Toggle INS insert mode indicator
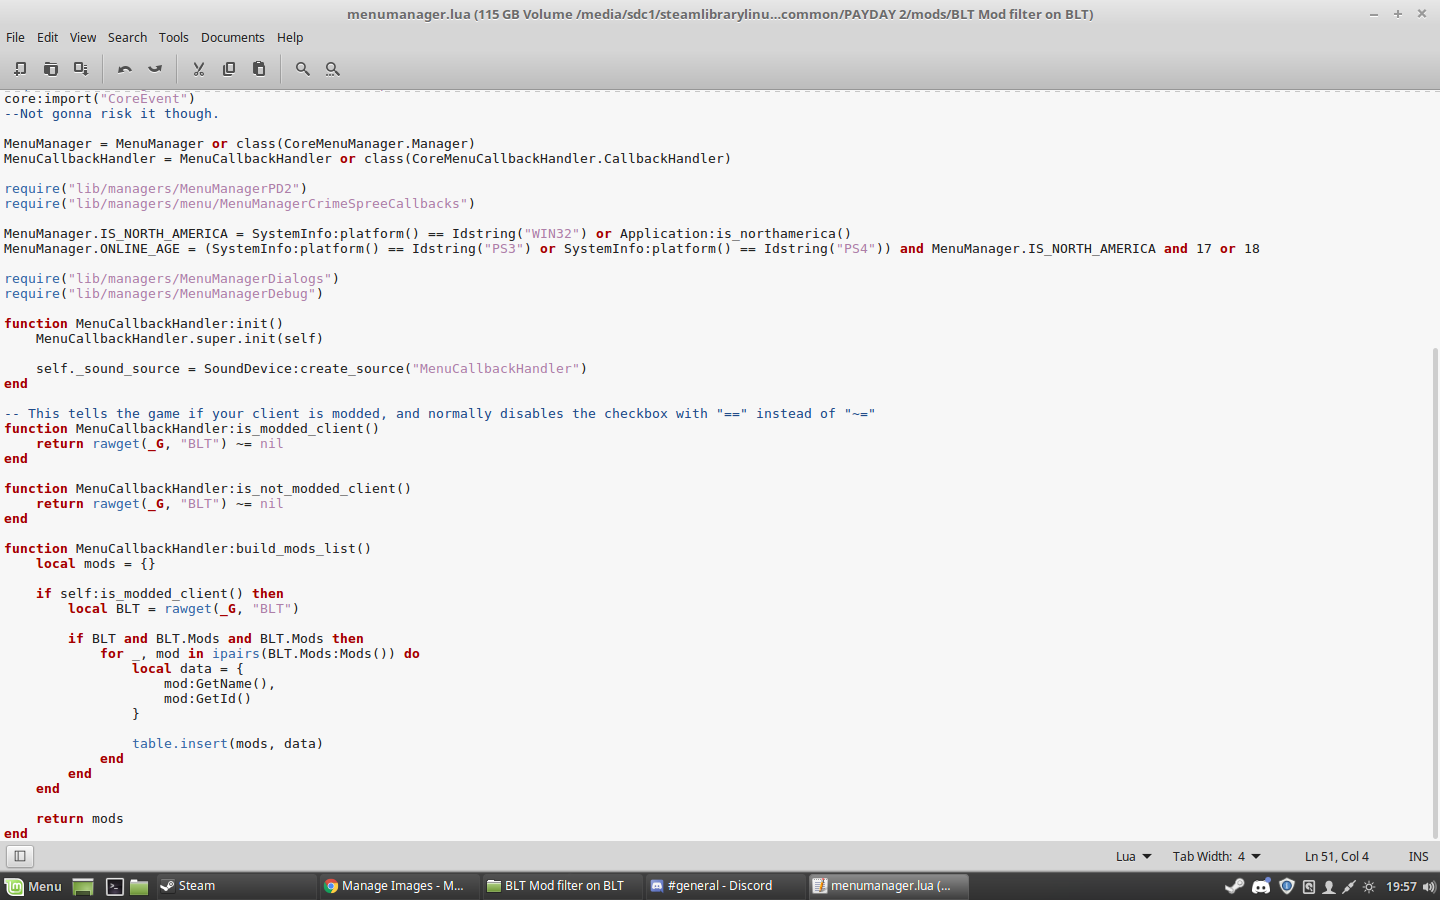This screenshot has height=900, width=1440. (x=1418, y=856)
